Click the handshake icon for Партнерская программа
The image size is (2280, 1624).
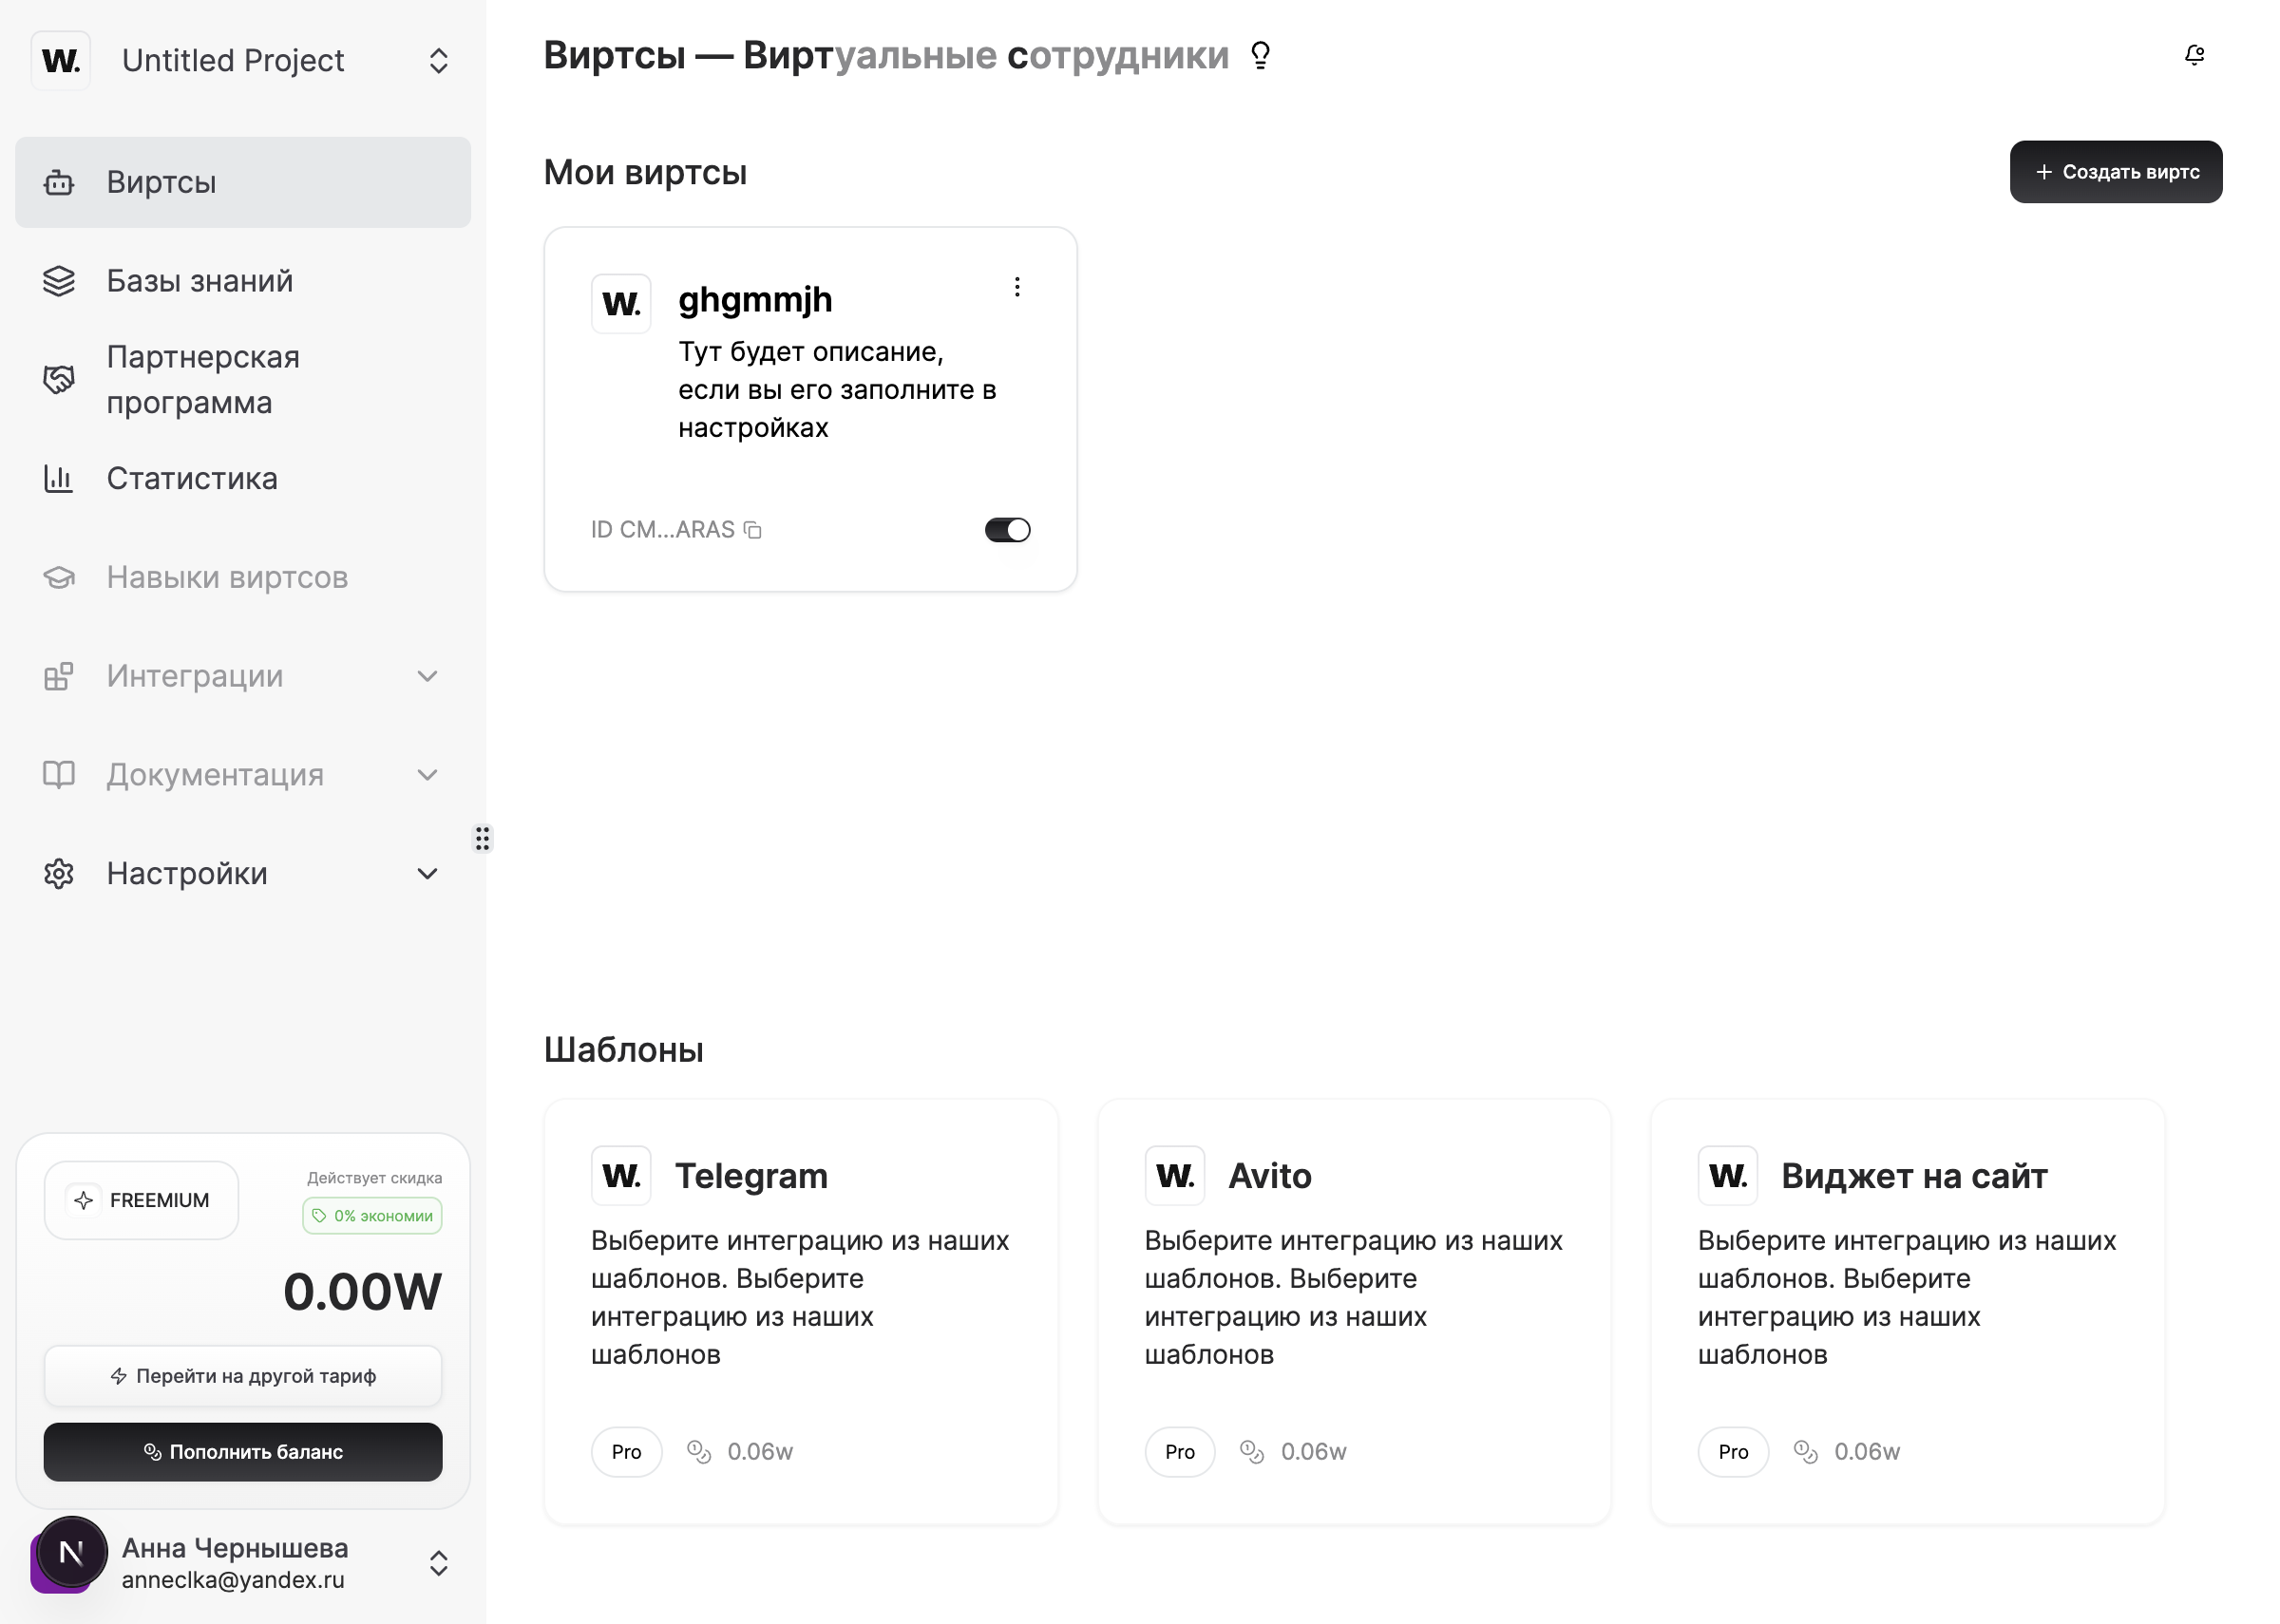pos(59,380)
